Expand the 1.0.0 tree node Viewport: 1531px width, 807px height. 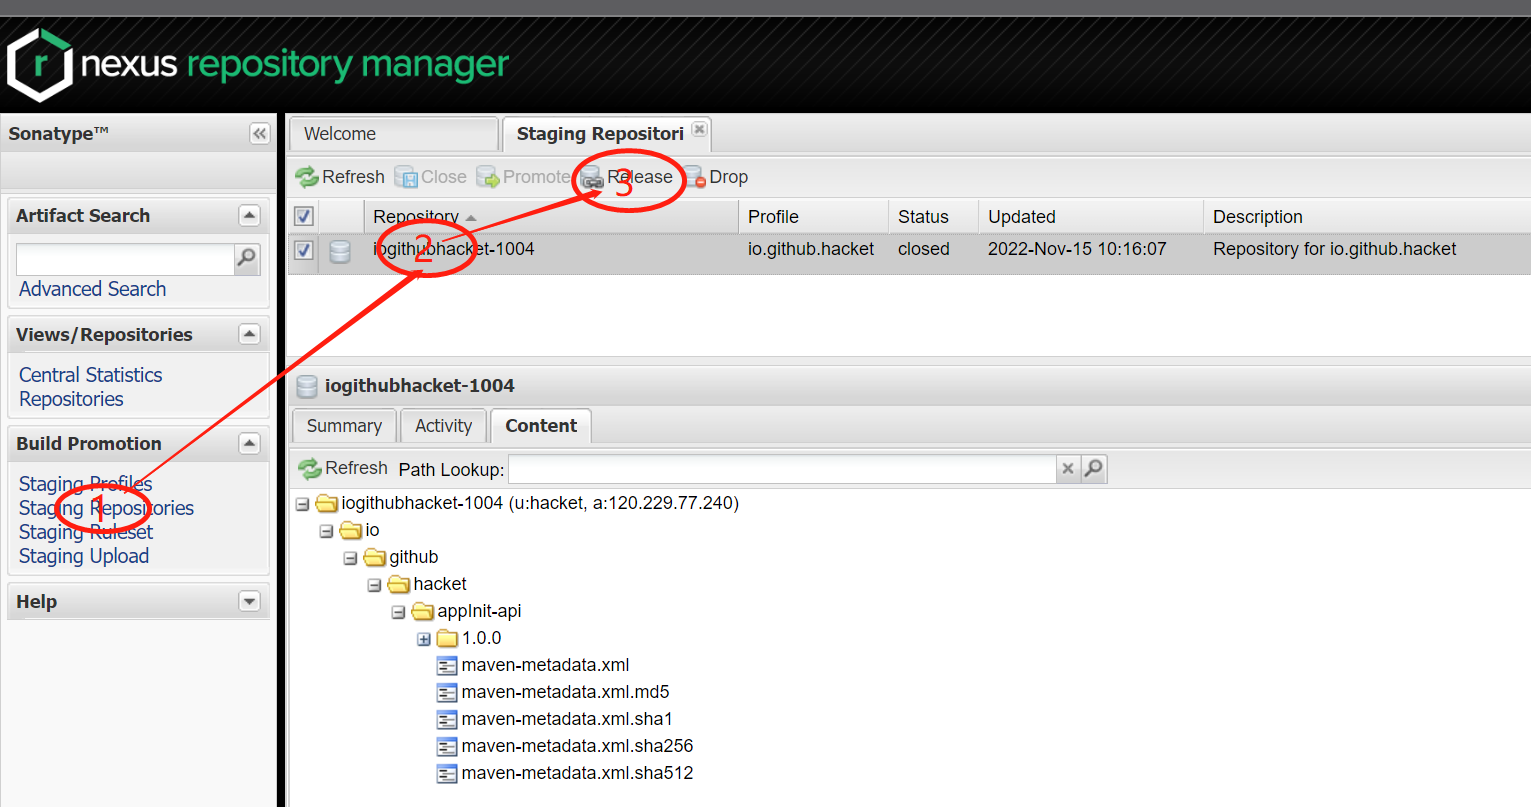pyautogui.click(x=424, y=639)
